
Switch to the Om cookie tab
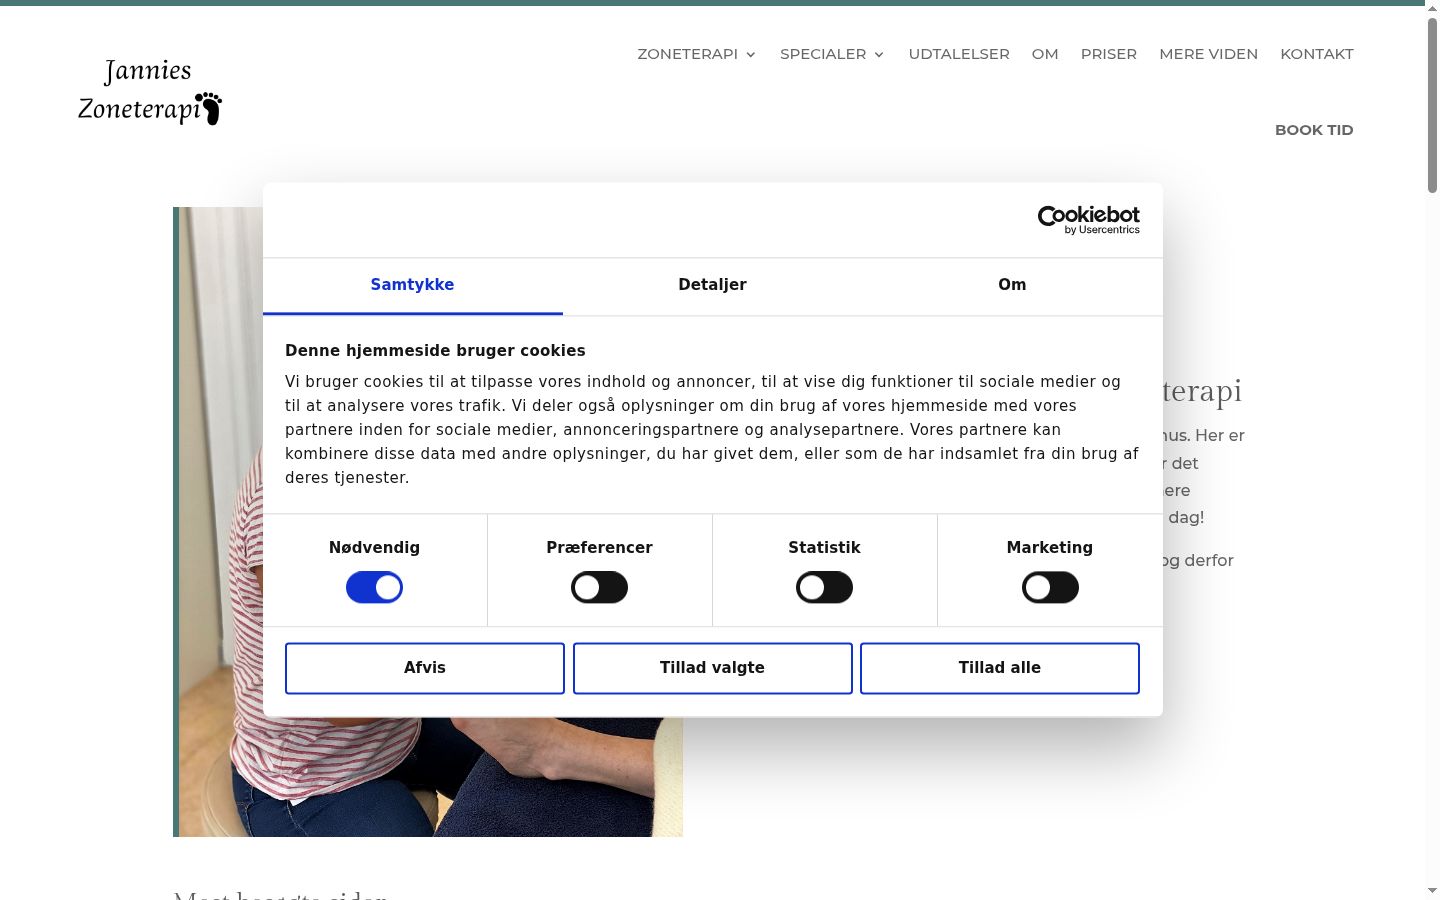[x=1012, y=285]
